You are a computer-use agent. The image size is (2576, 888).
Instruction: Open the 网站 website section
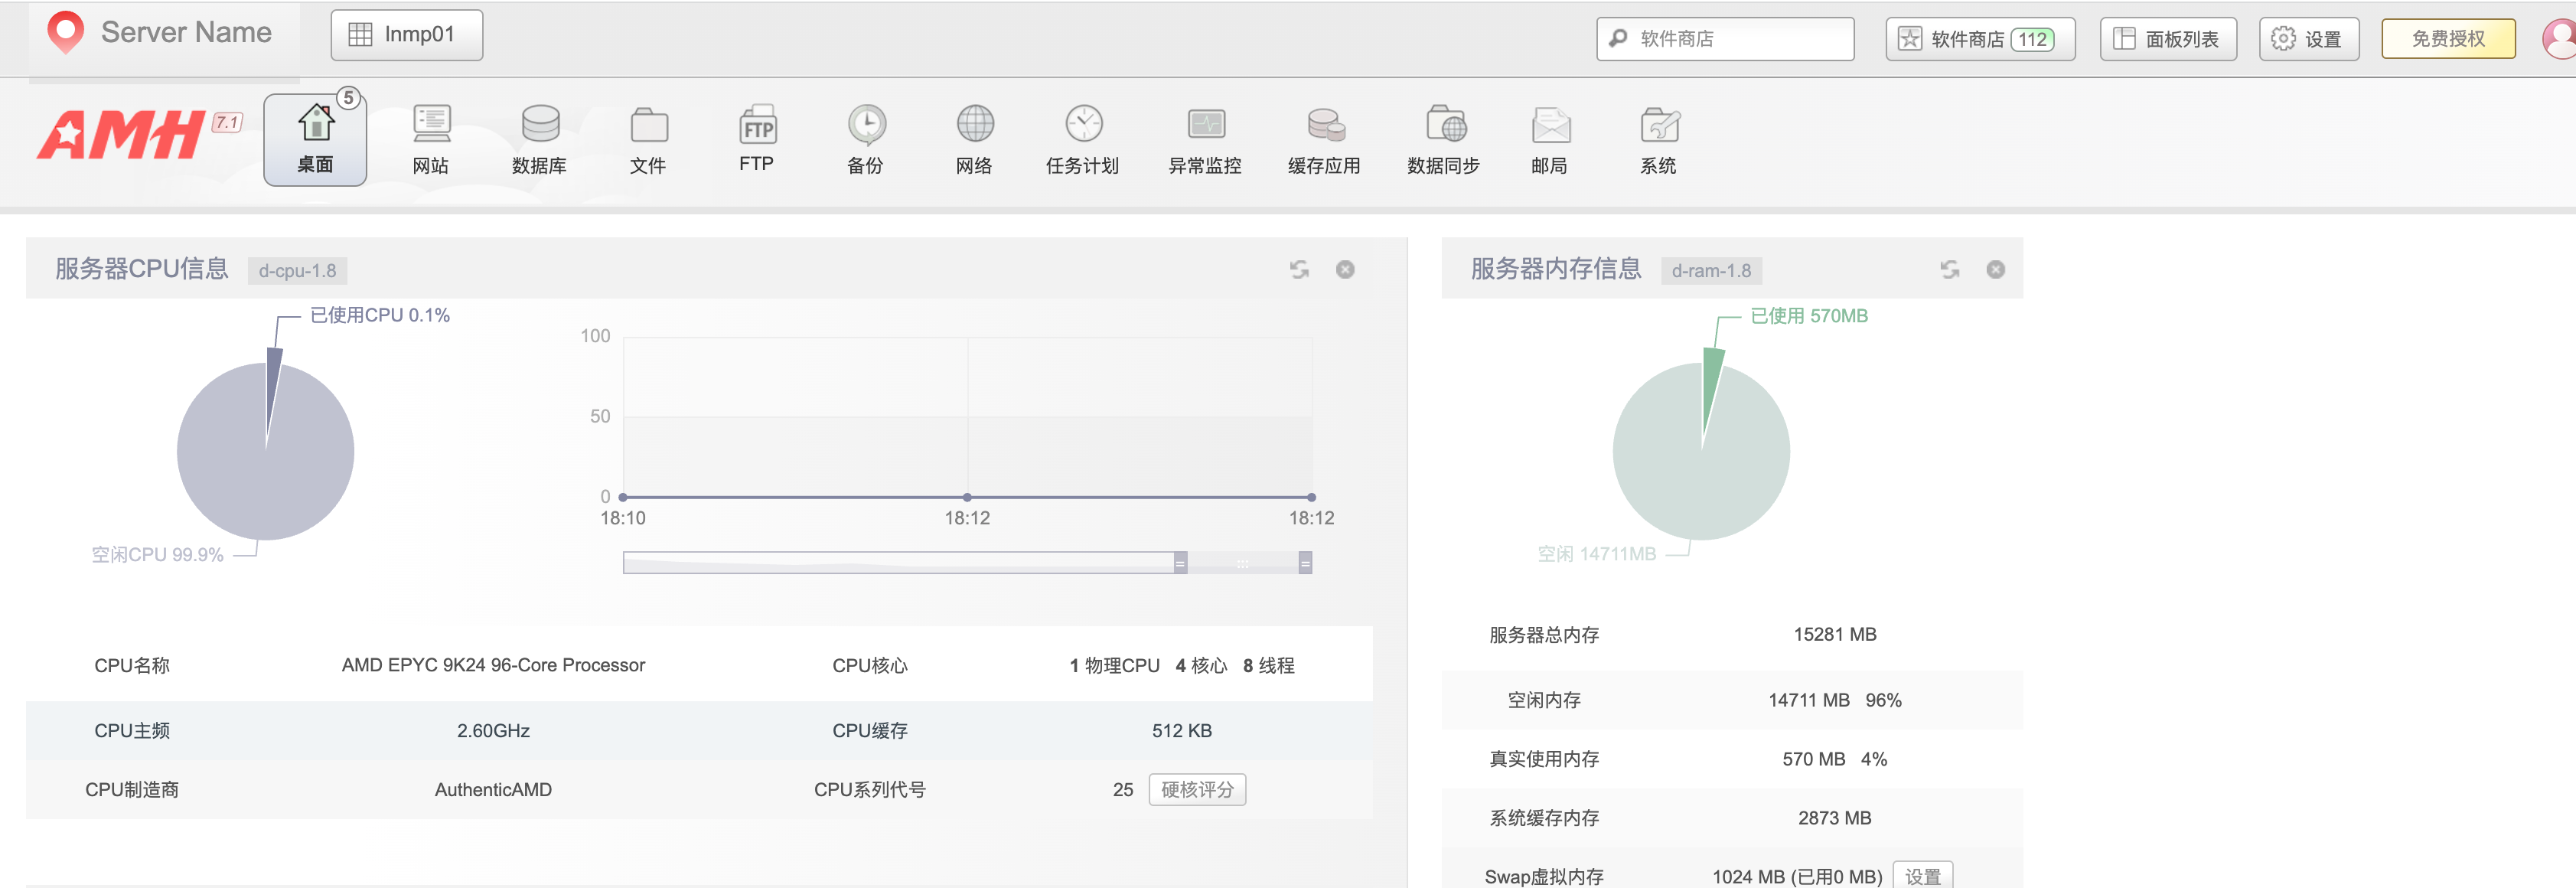coord(431,139)
